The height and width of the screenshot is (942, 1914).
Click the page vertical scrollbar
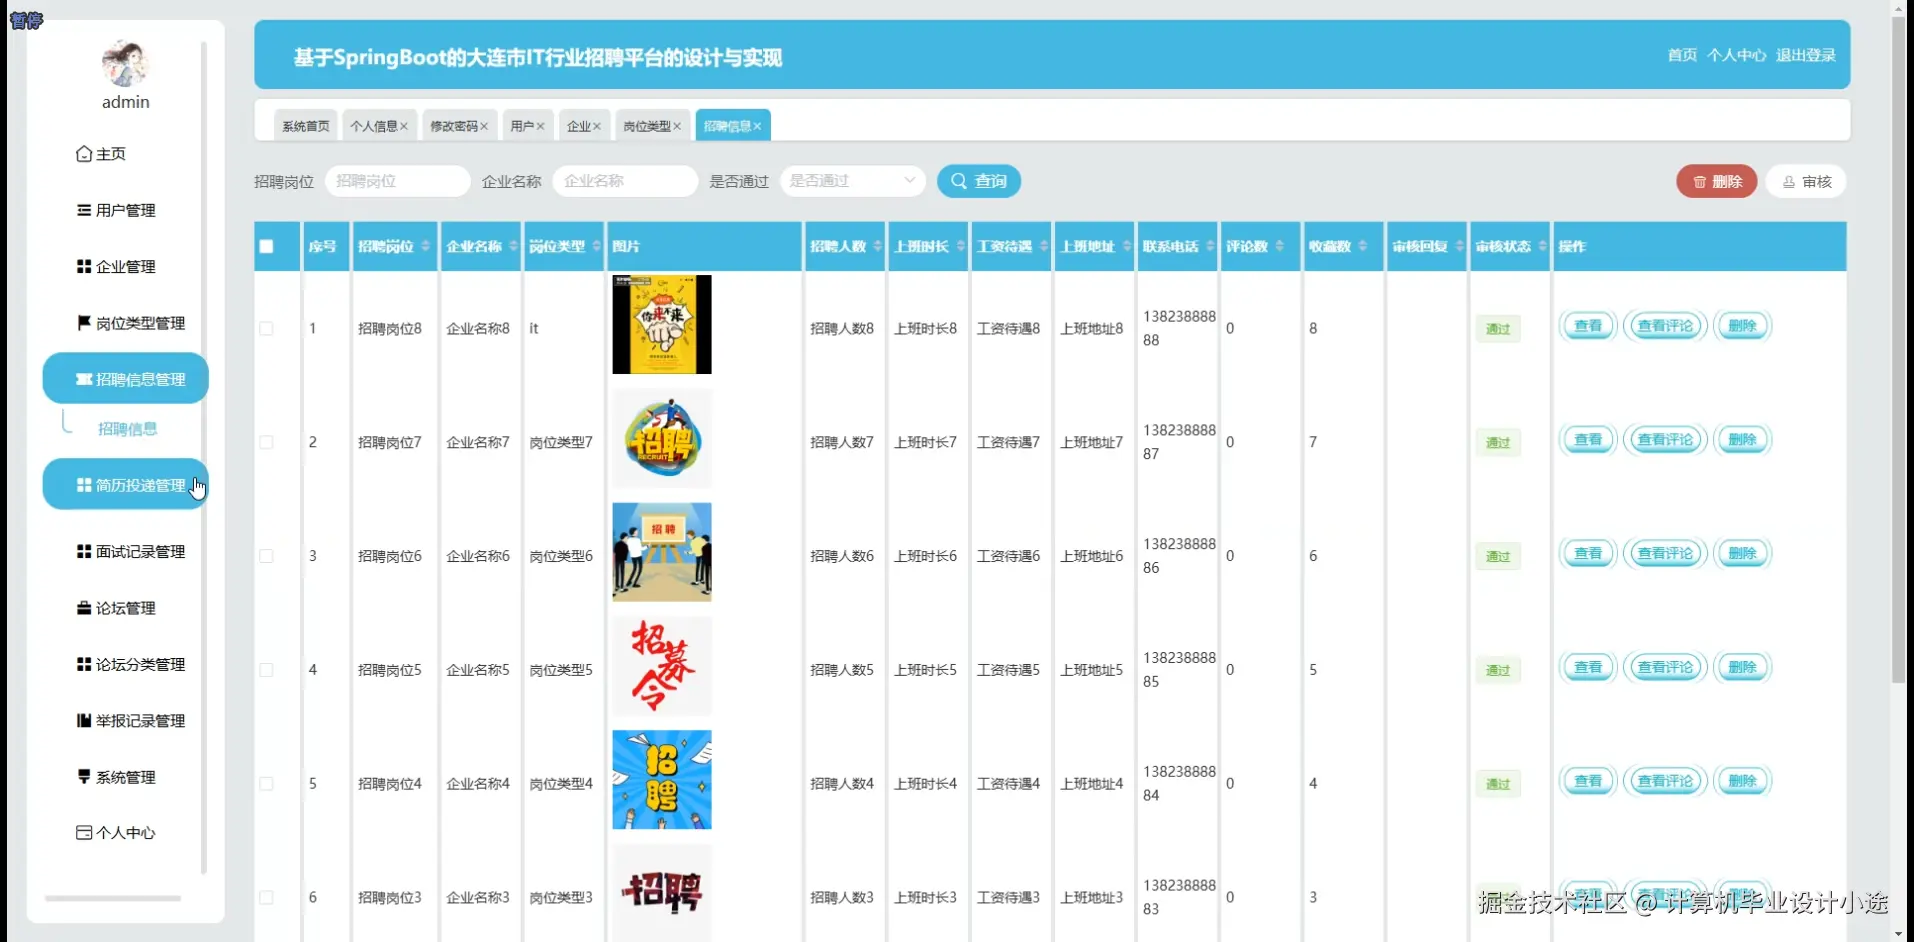point(1899,348)
